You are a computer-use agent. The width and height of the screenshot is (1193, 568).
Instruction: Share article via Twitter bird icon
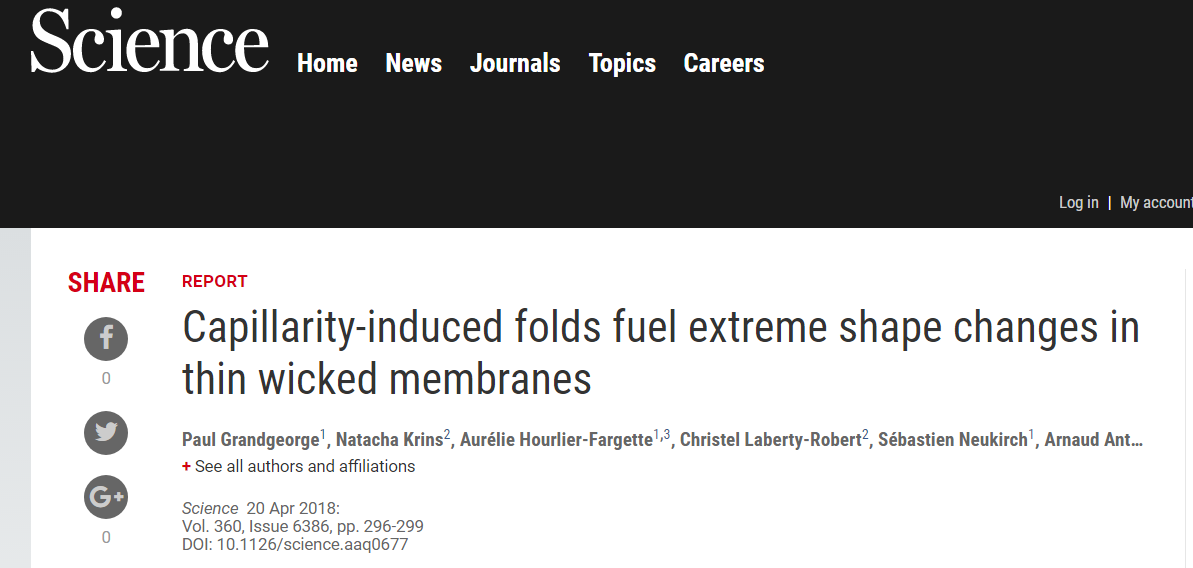click(106, 433)
